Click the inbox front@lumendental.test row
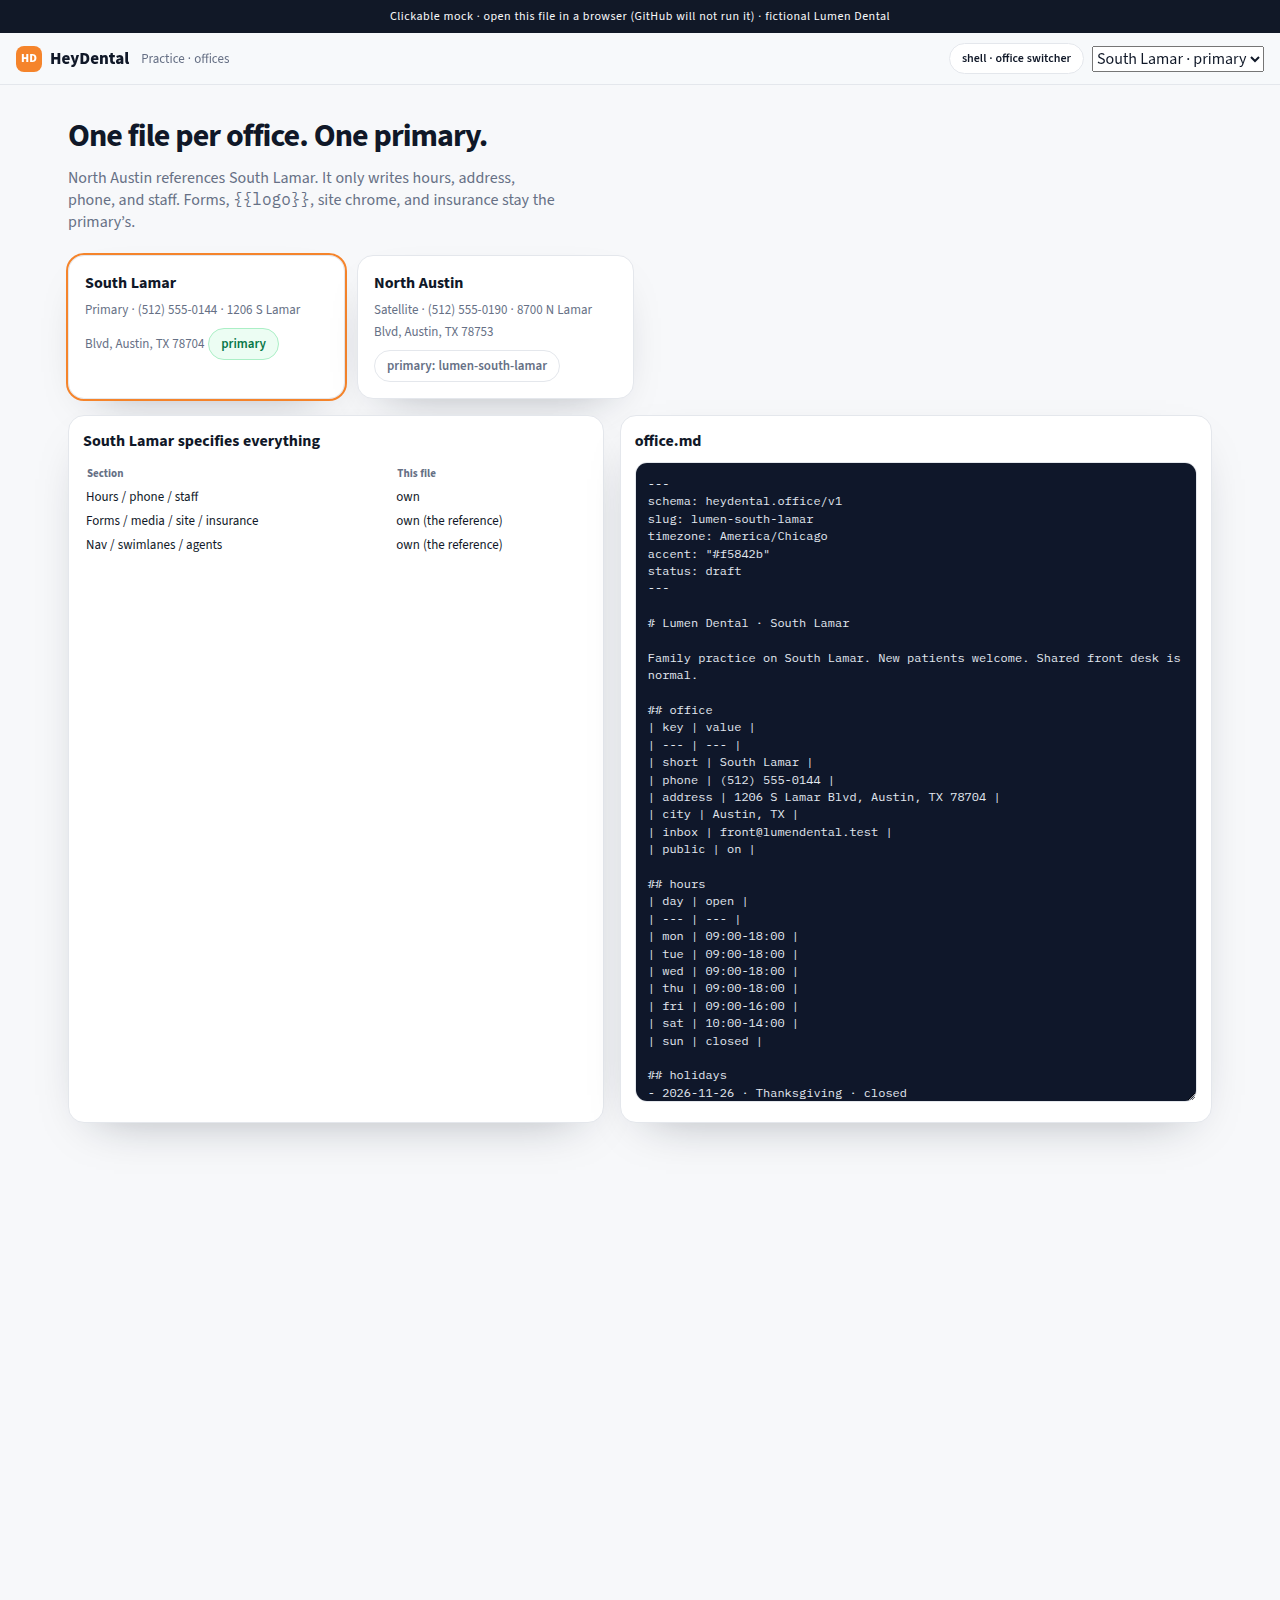The width and height of the screenshot is (1280, 1600). (770, 833)
